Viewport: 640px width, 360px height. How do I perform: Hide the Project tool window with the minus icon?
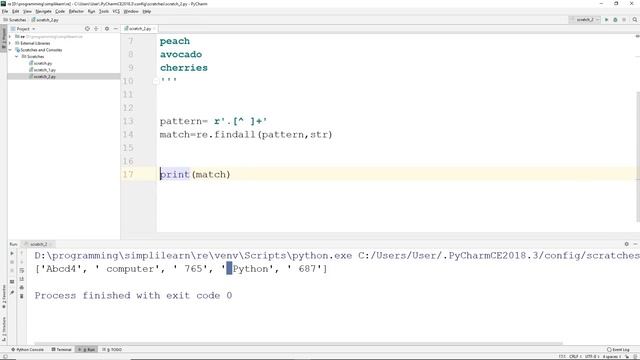[x=116, y=29]
